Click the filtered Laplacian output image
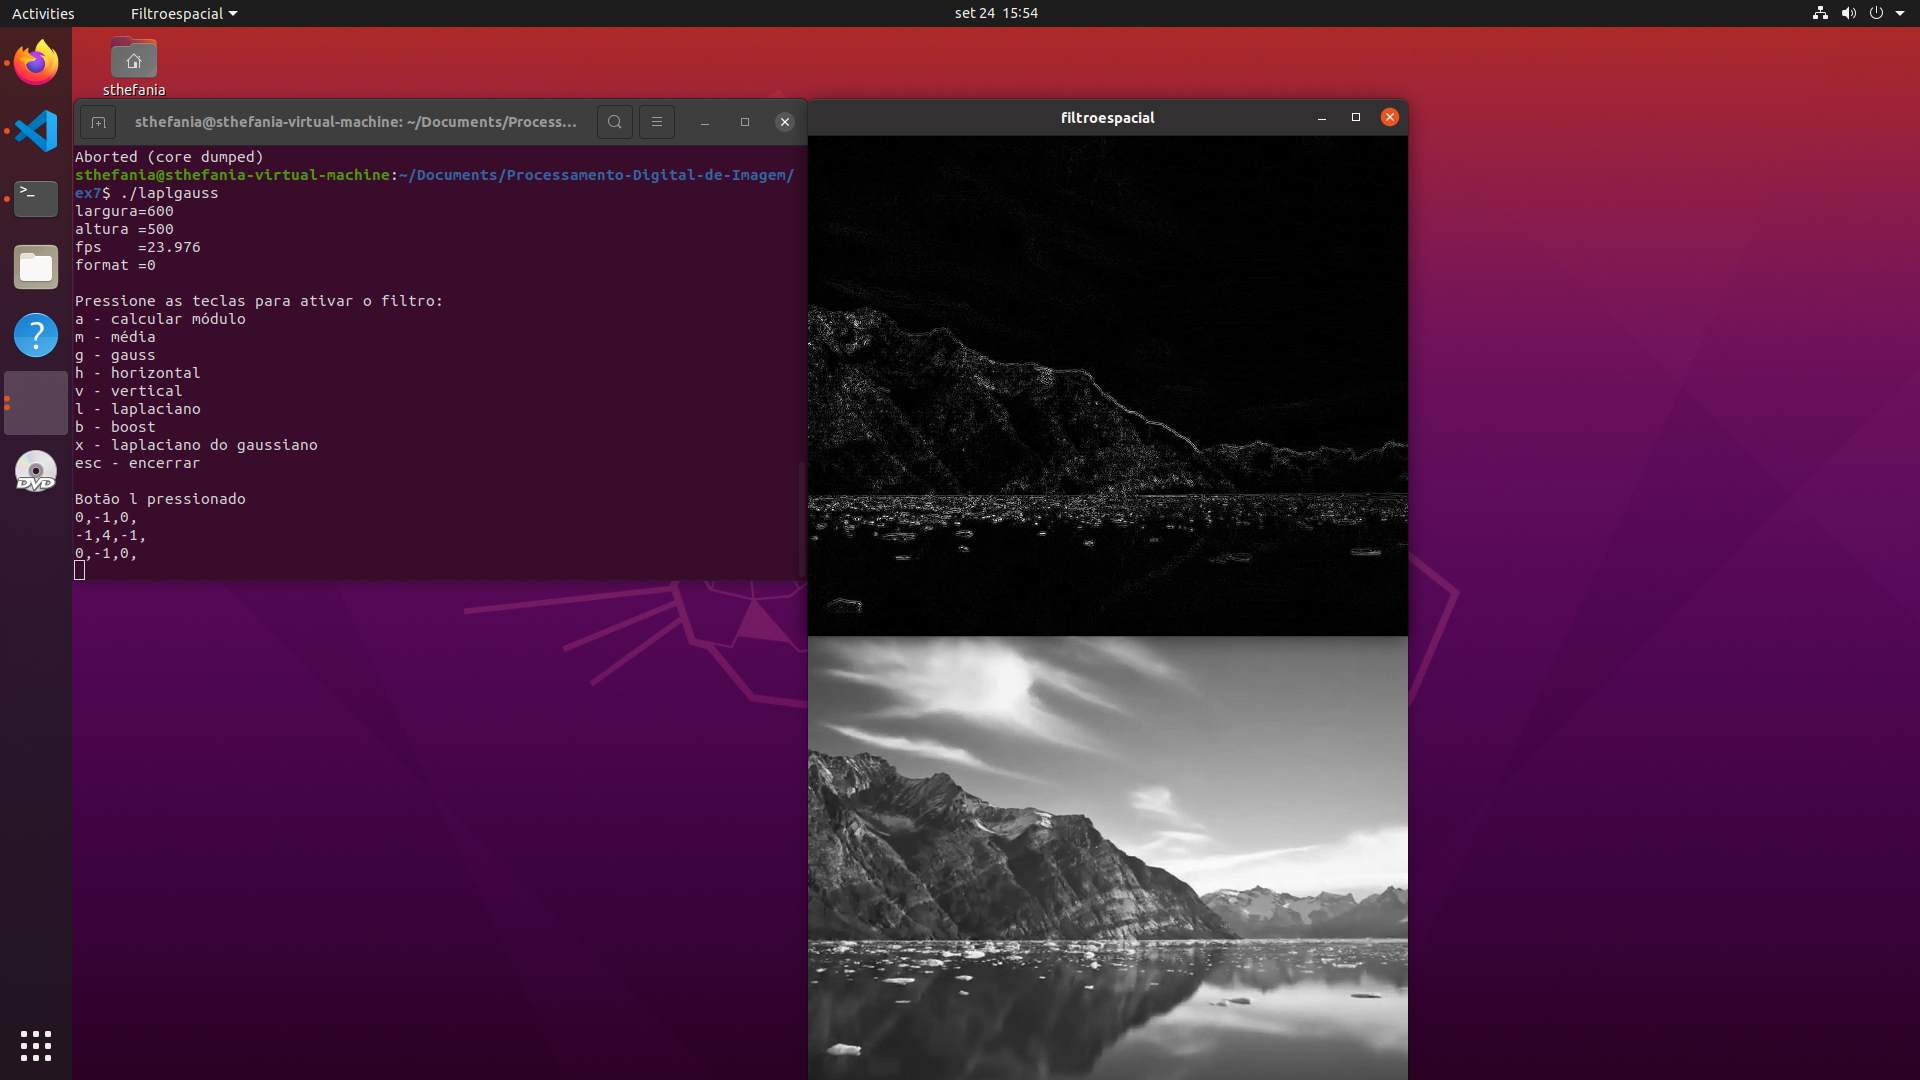This screenshot has width=1920, height=1080. [x=1107, y=386]
